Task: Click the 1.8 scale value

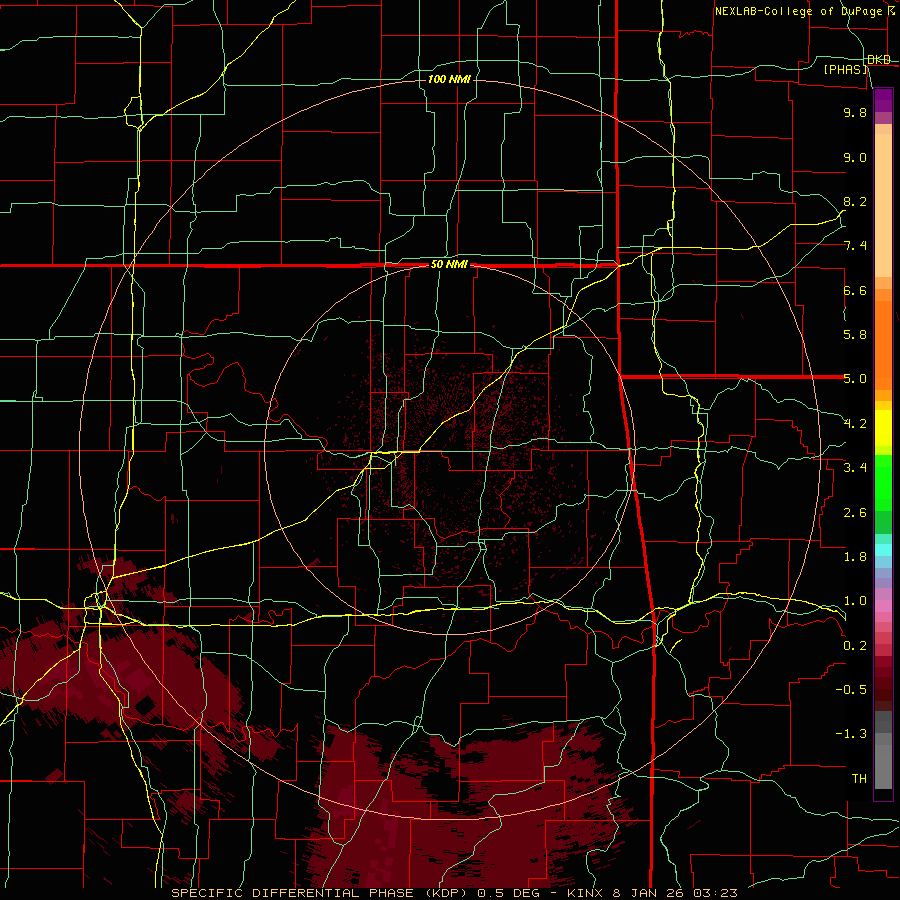Action: point(855,557)
